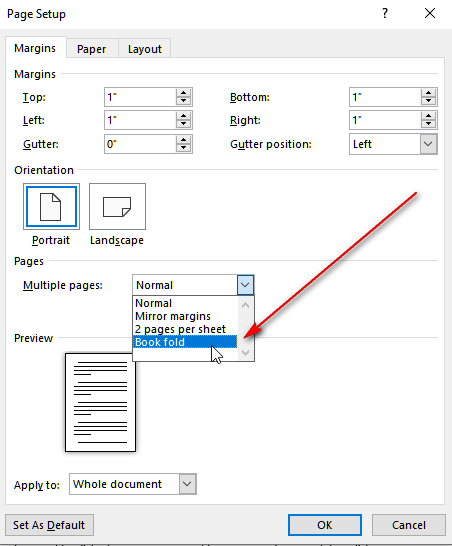Click the Set As Default button
The height and width of the screenshot is (546, 452).
click(49, 525)
